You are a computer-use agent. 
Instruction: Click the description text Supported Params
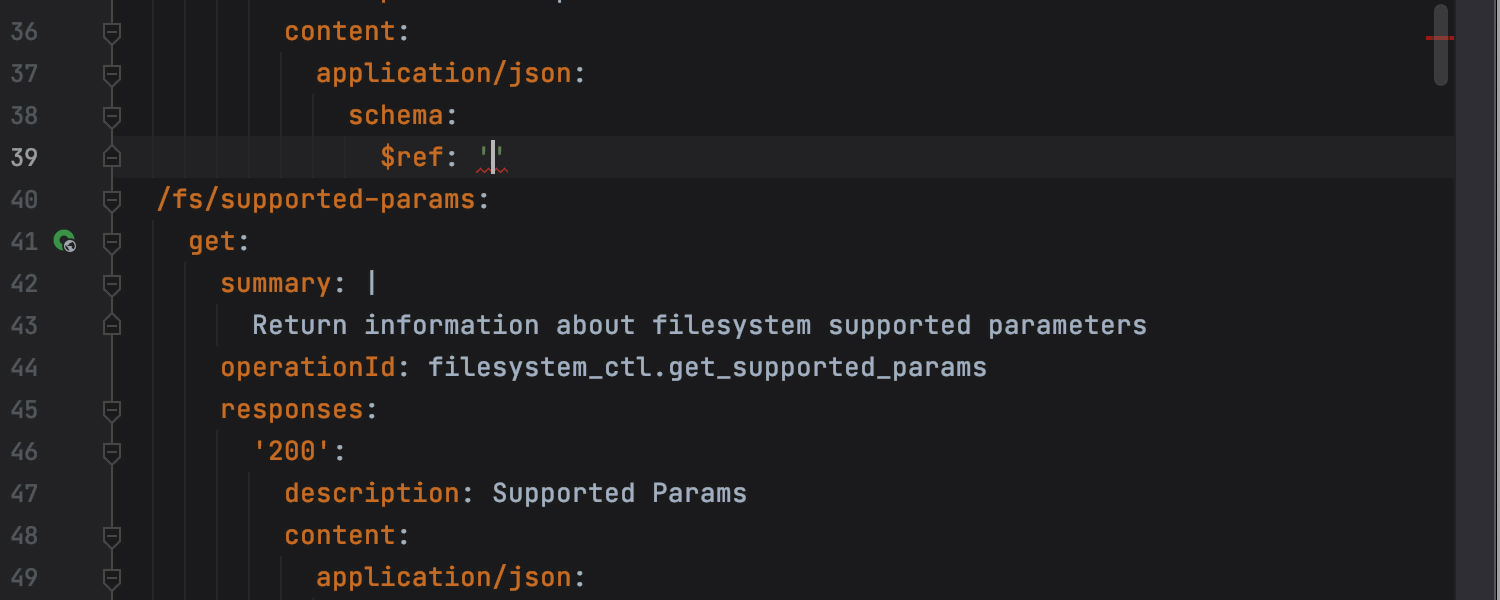tap(619, 493)
